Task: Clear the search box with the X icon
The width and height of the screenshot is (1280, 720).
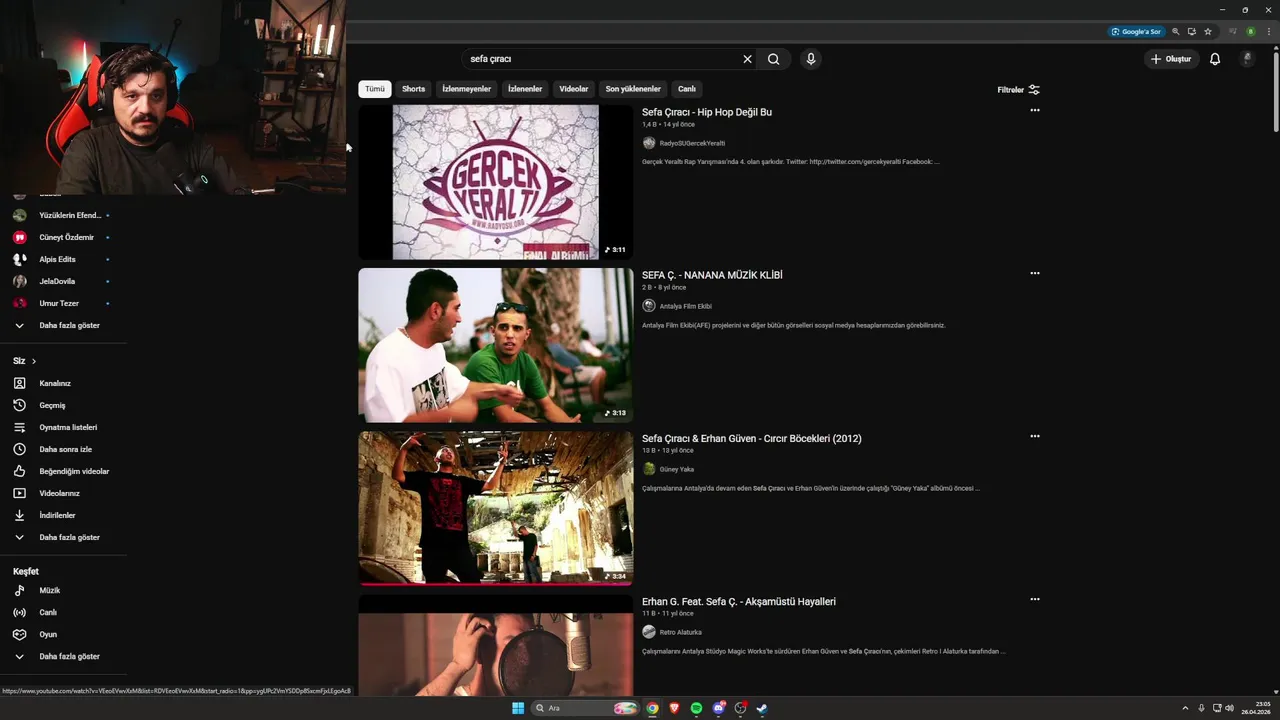Action: (x=747, y=59)
